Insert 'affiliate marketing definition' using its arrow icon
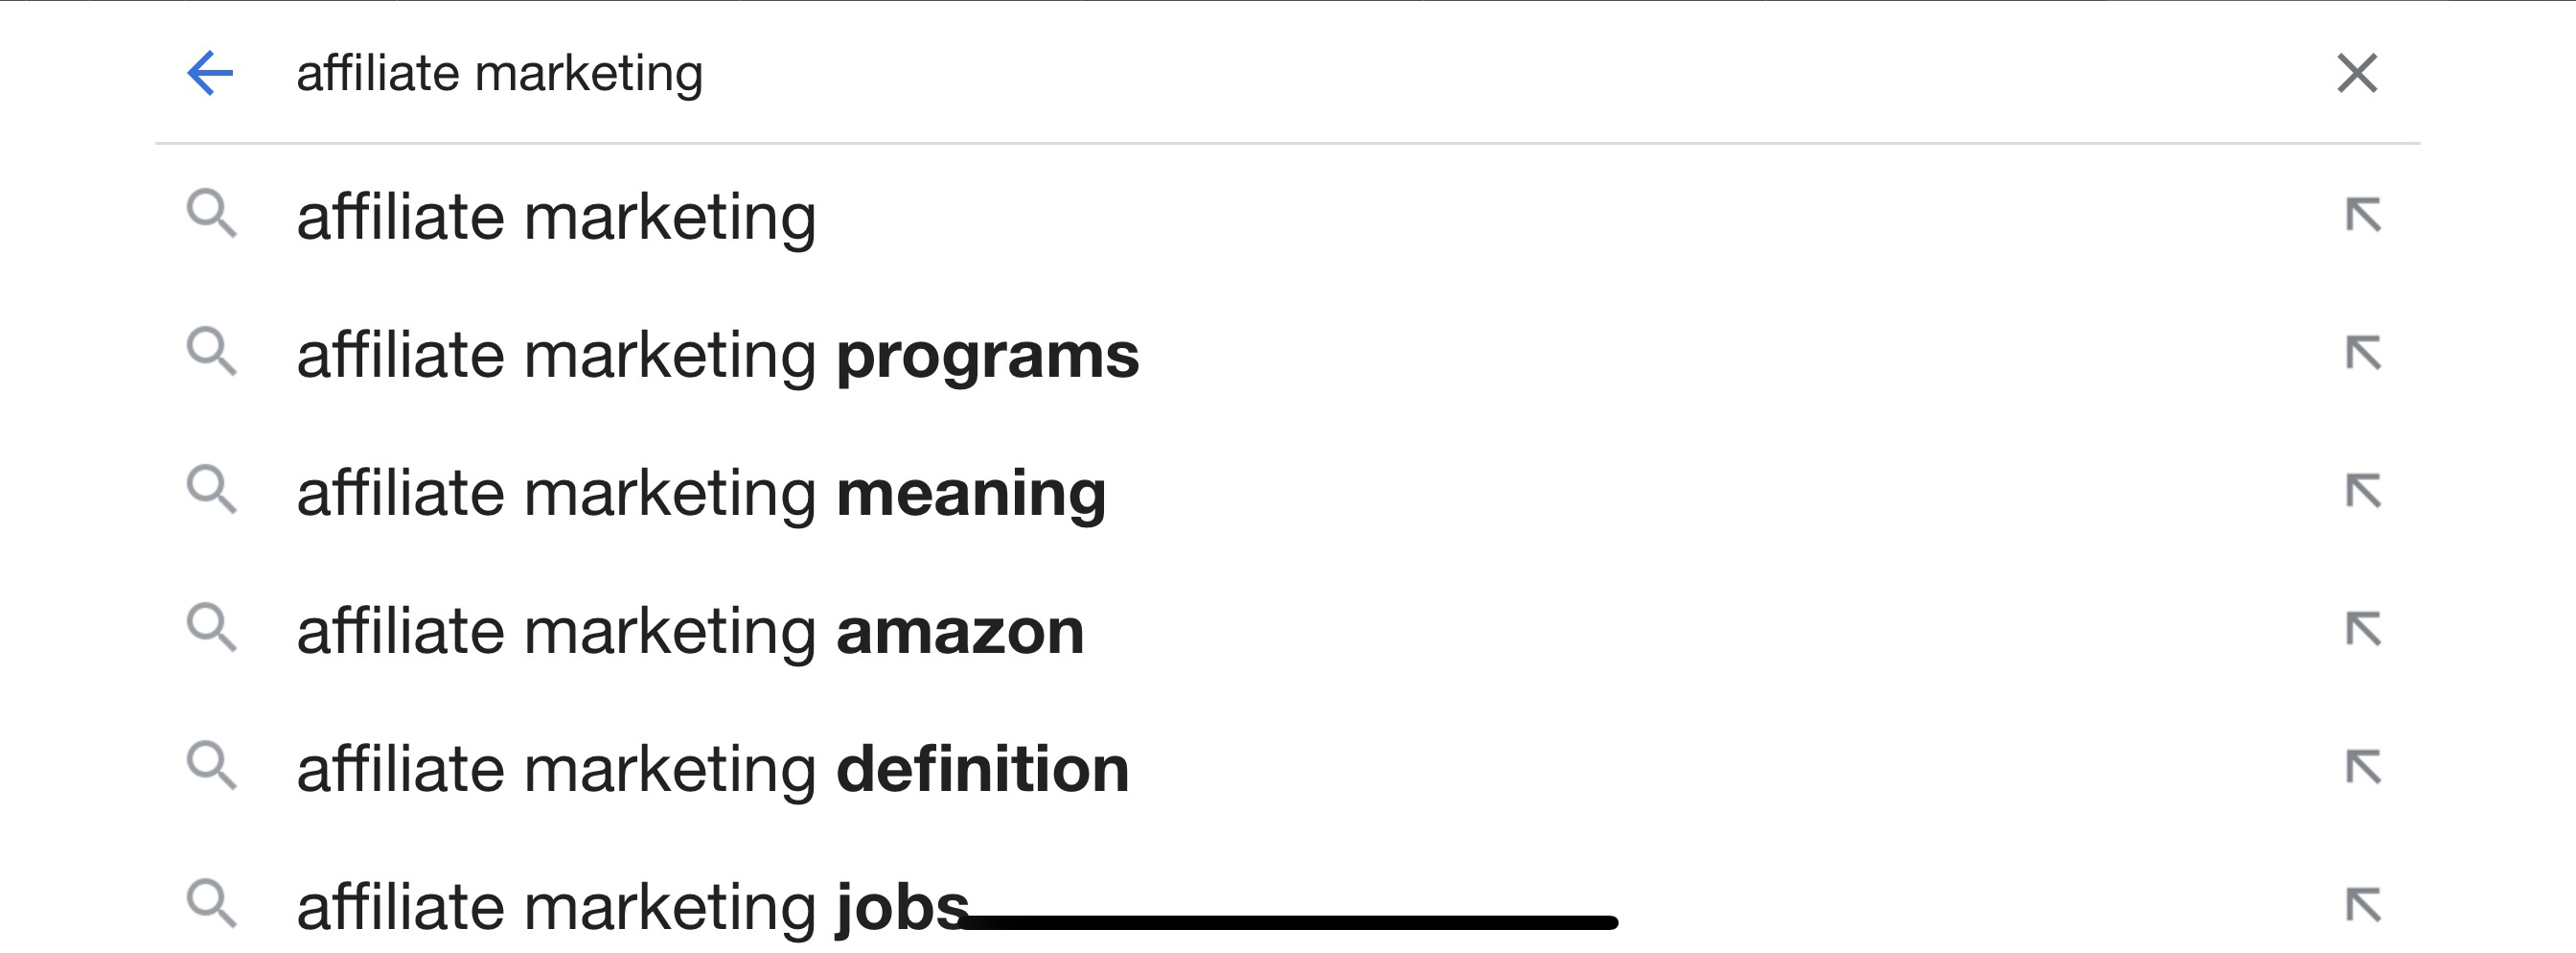 (2363, 768)
